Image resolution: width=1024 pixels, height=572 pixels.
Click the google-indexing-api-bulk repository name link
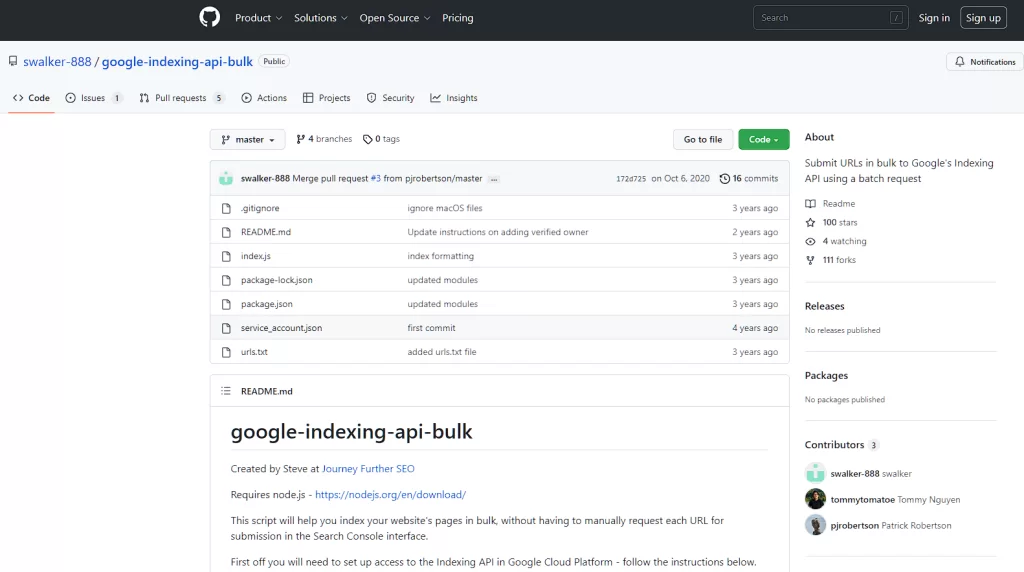tap(177, 61)
